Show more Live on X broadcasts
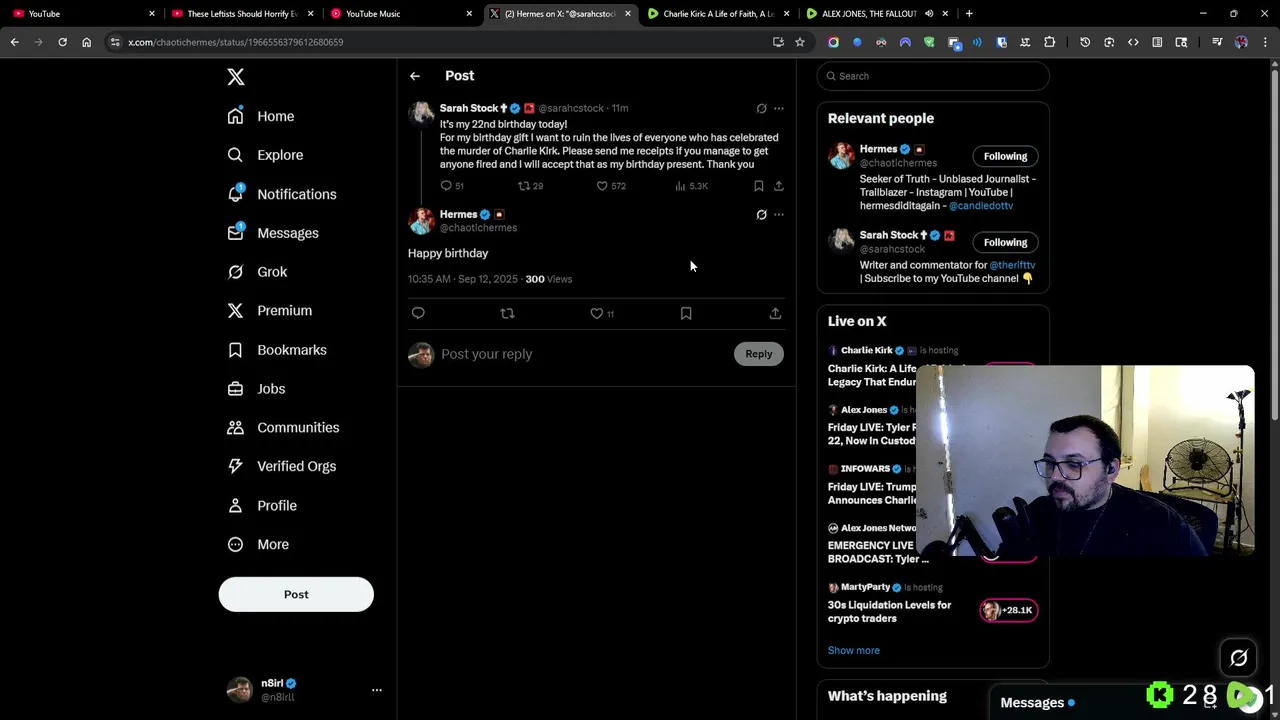Screen dimensions: 1280x720 [853, 650]
